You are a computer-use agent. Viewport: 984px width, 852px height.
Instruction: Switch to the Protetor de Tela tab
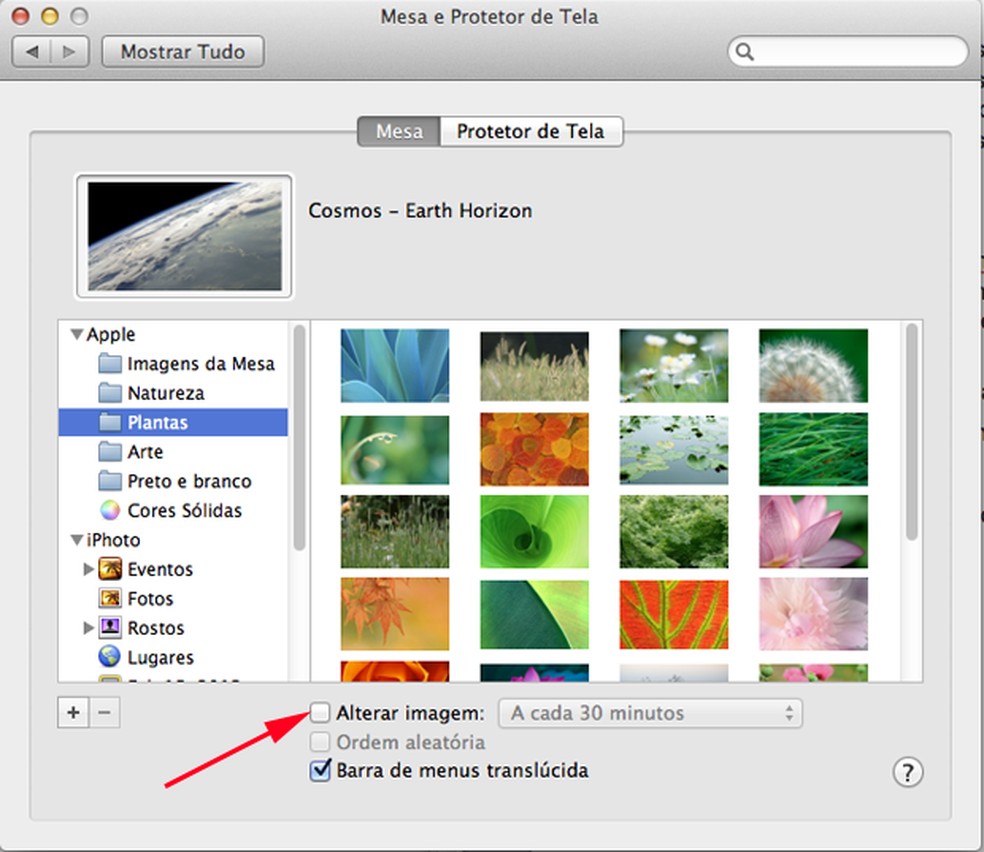[x=531, y=131]
